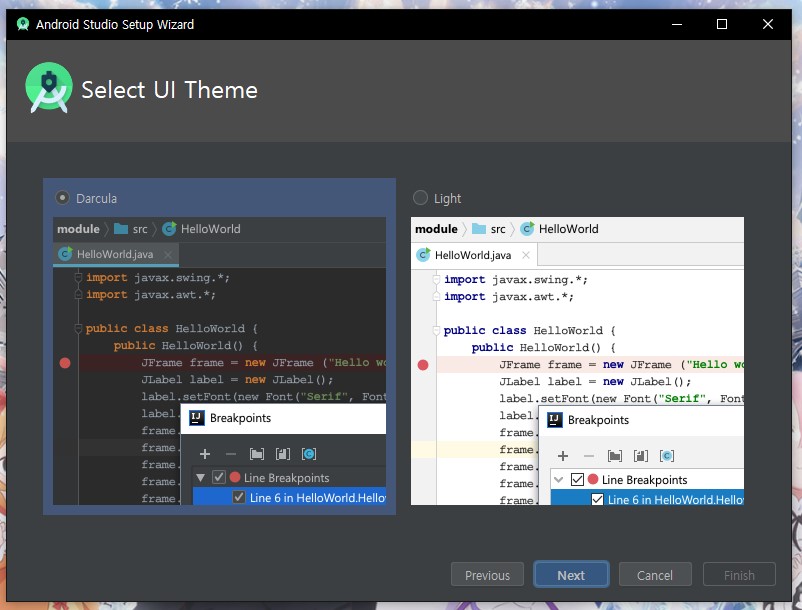The image size is (802, 610).
Task: Click the Android Studio logo in header
Action: 49,88
